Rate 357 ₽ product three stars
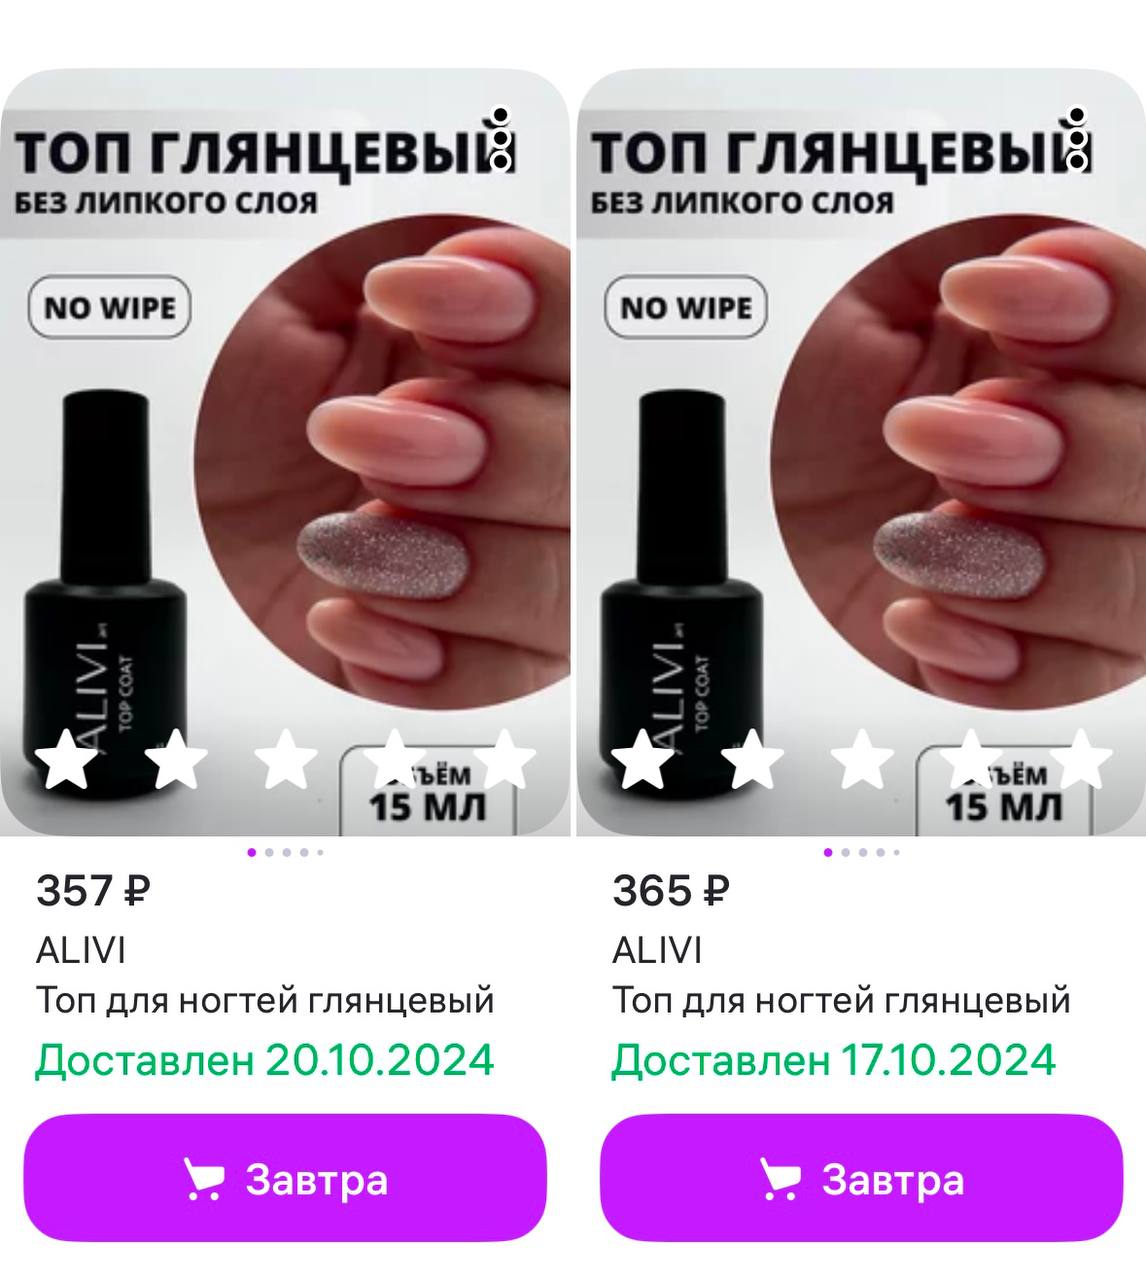Image resolution: width=1146 pixels, height=1280 pixels. pos(286,759)
